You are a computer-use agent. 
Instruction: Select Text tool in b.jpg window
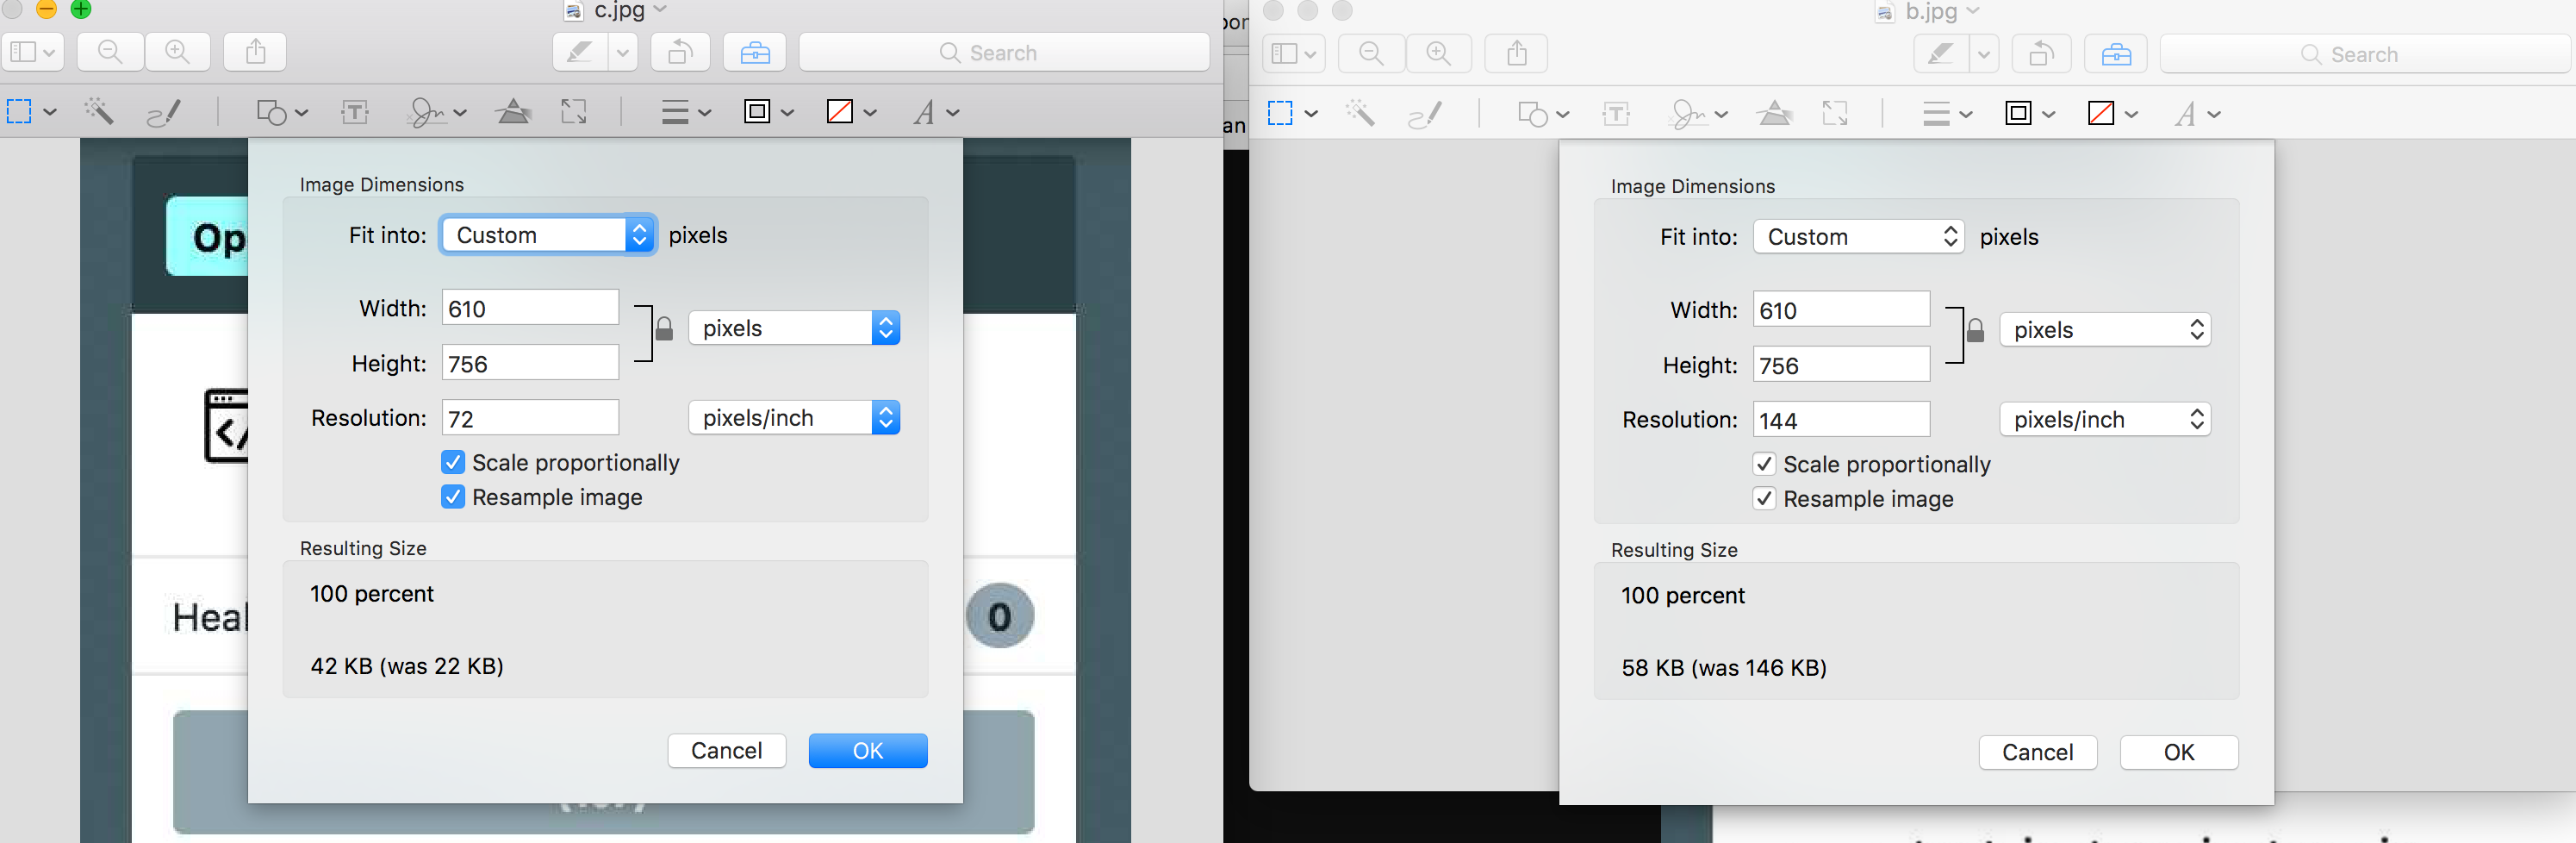tap(1616, 114)
